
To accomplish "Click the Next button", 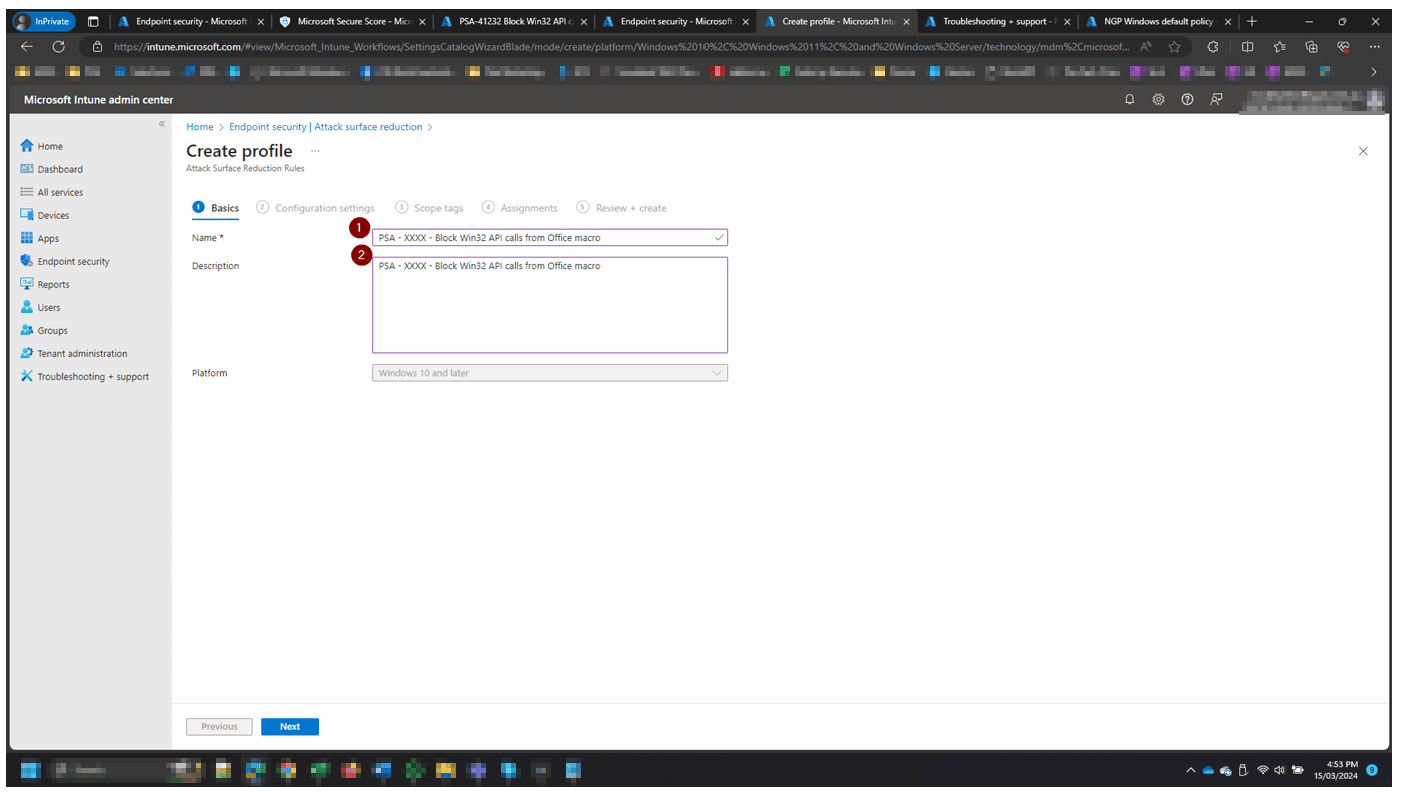I will pos(290,727).
